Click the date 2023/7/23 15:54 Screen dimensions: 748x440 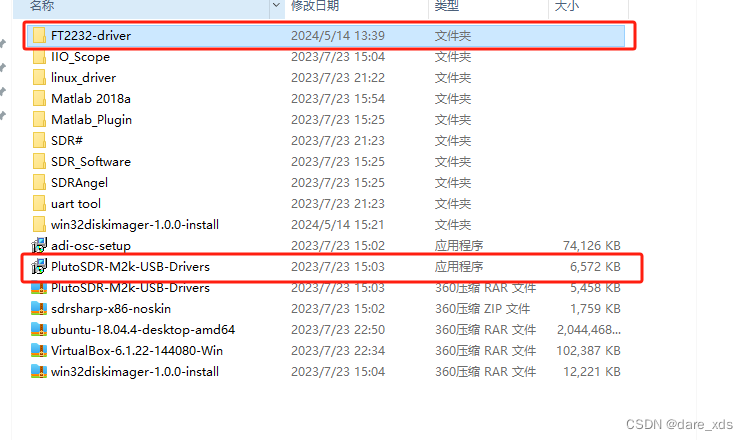(x=338, y=99)
